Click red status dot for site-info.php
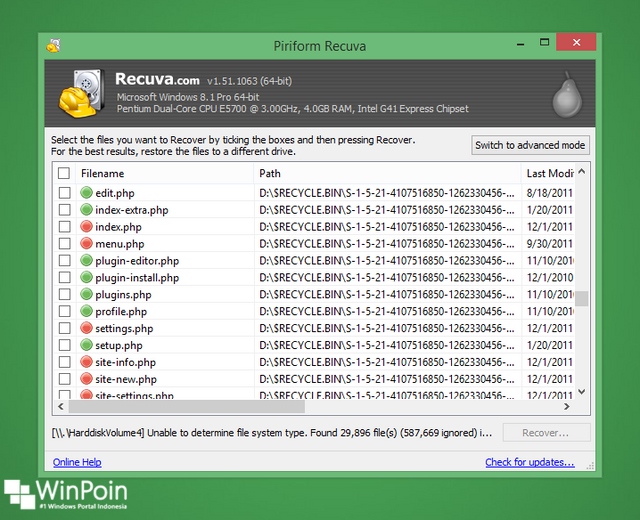 (x=86, y=362)
